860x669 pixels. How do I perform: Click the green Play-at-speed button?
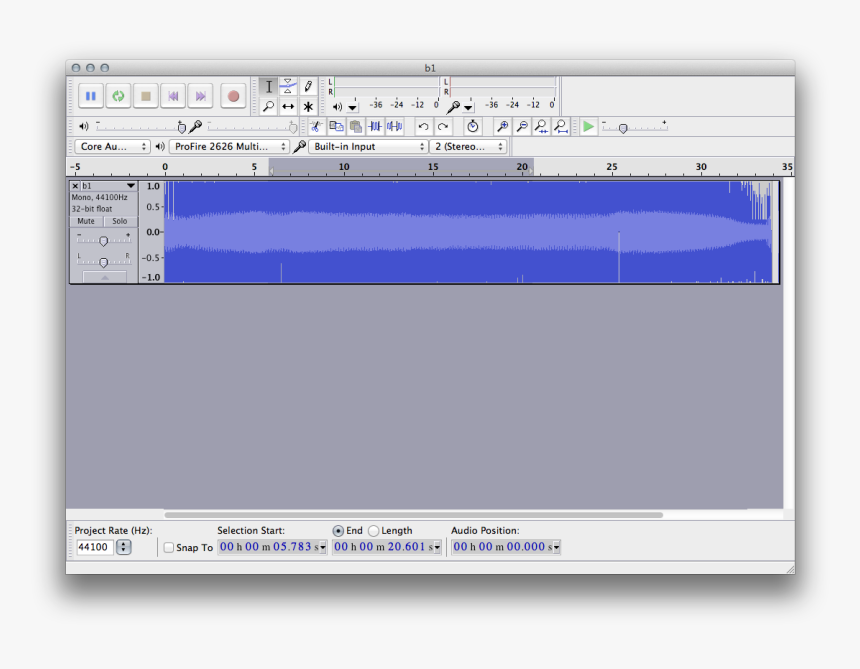(588, 127)
